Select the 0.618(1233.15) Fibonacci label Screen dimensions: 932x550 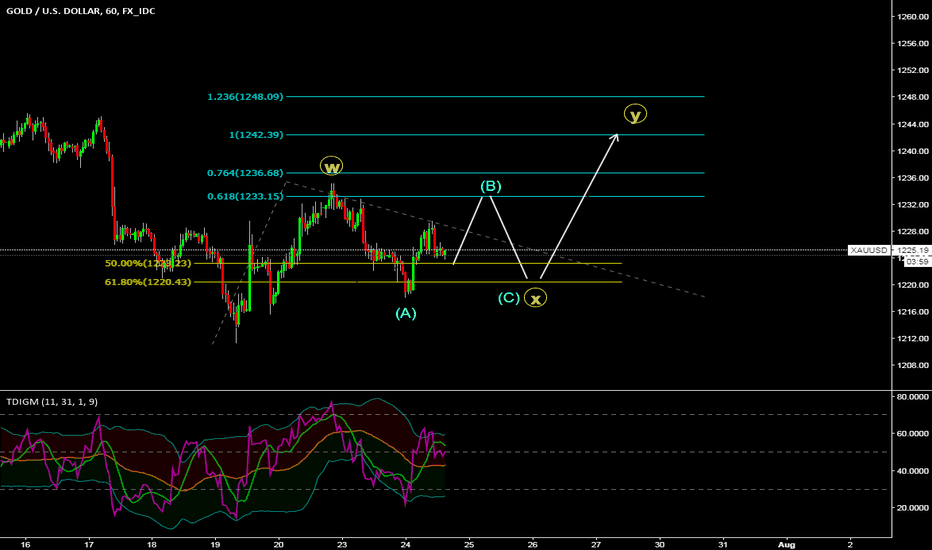point(245,196)
